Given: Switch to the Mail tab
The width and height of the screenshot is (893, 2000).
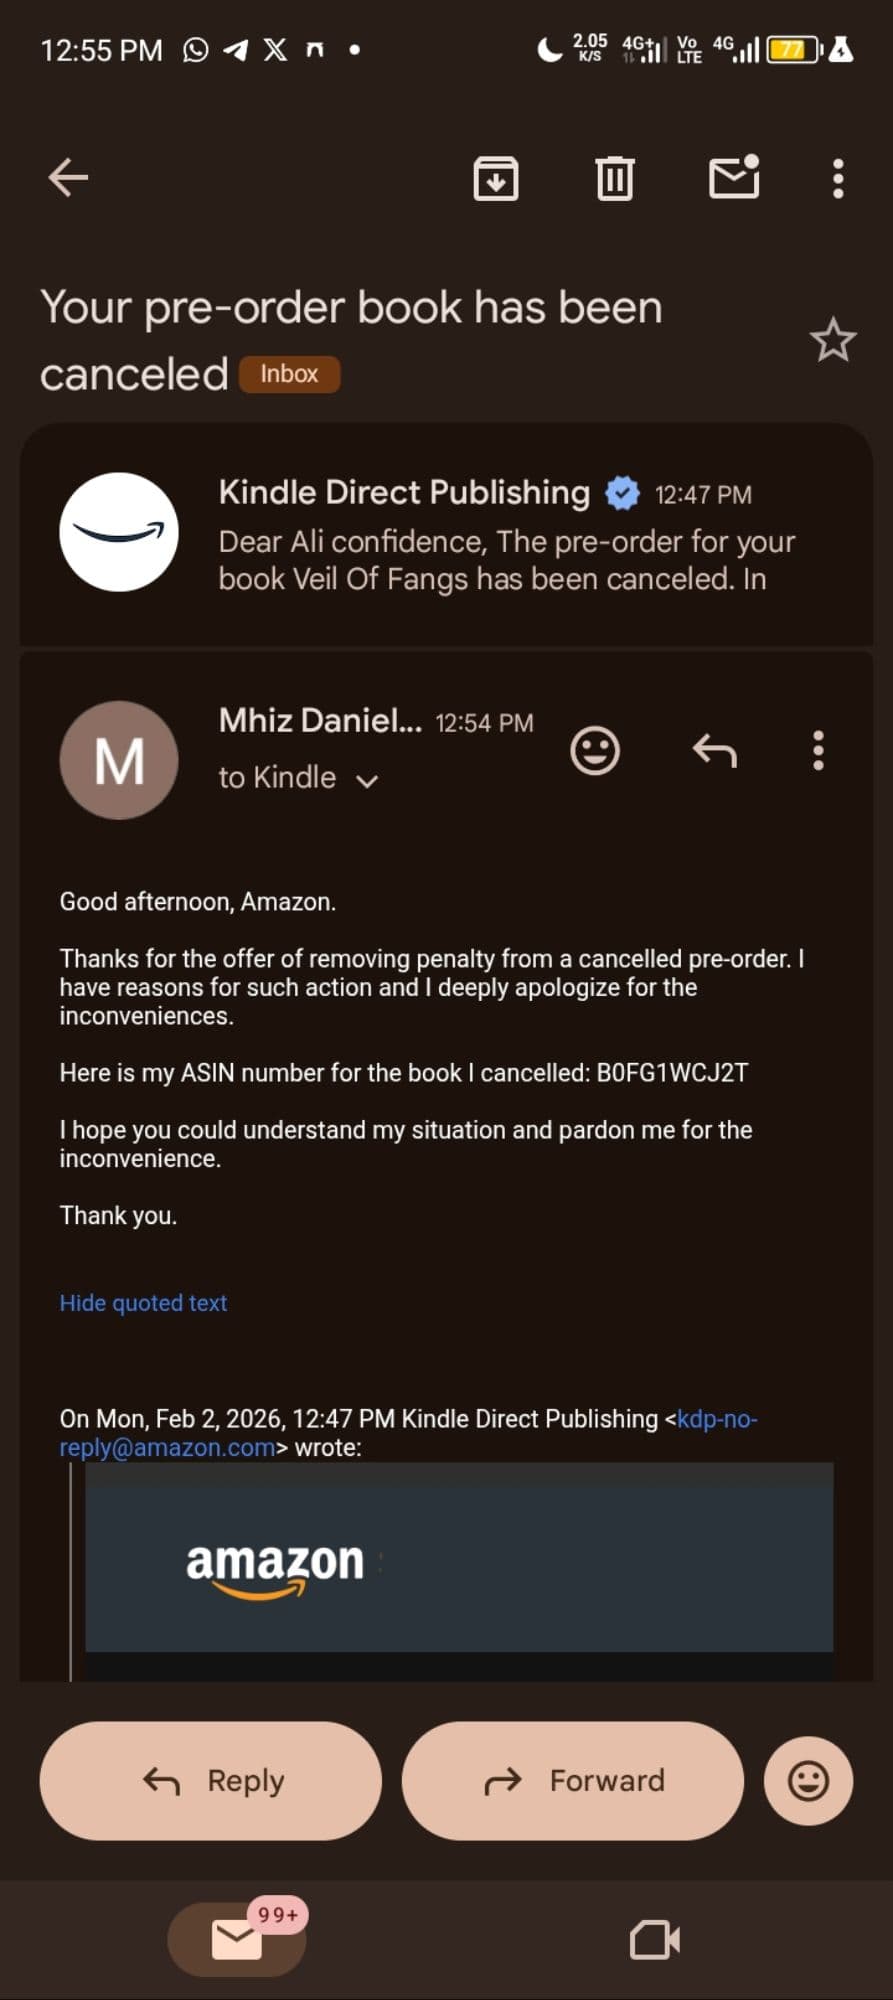Looking at the screenshot, I should click(237, 1940).
